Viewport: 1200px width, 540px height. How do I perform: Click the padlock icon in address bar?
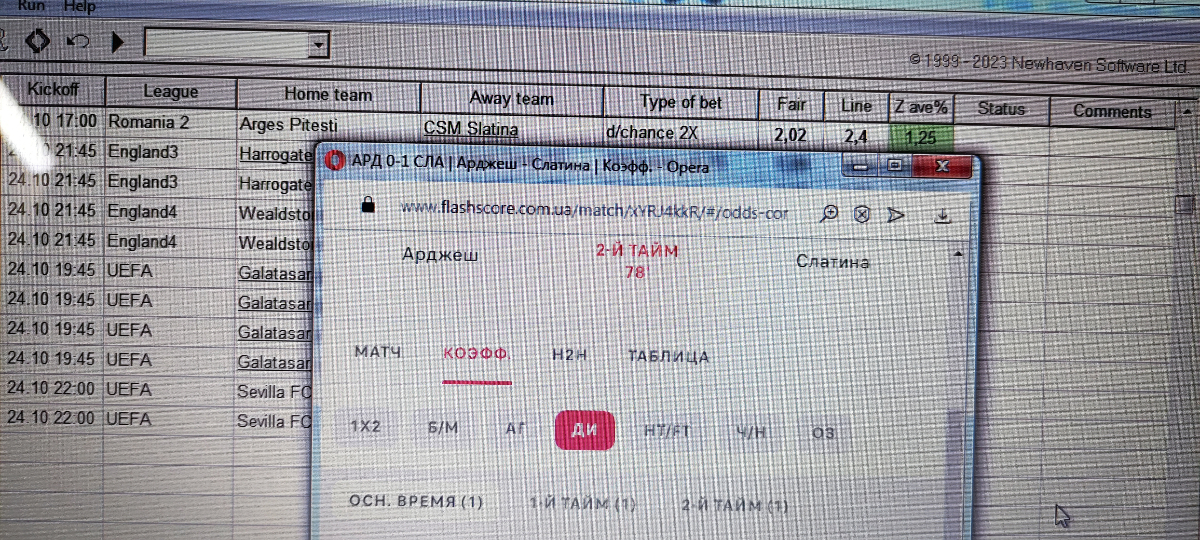[x=368, y=205]
